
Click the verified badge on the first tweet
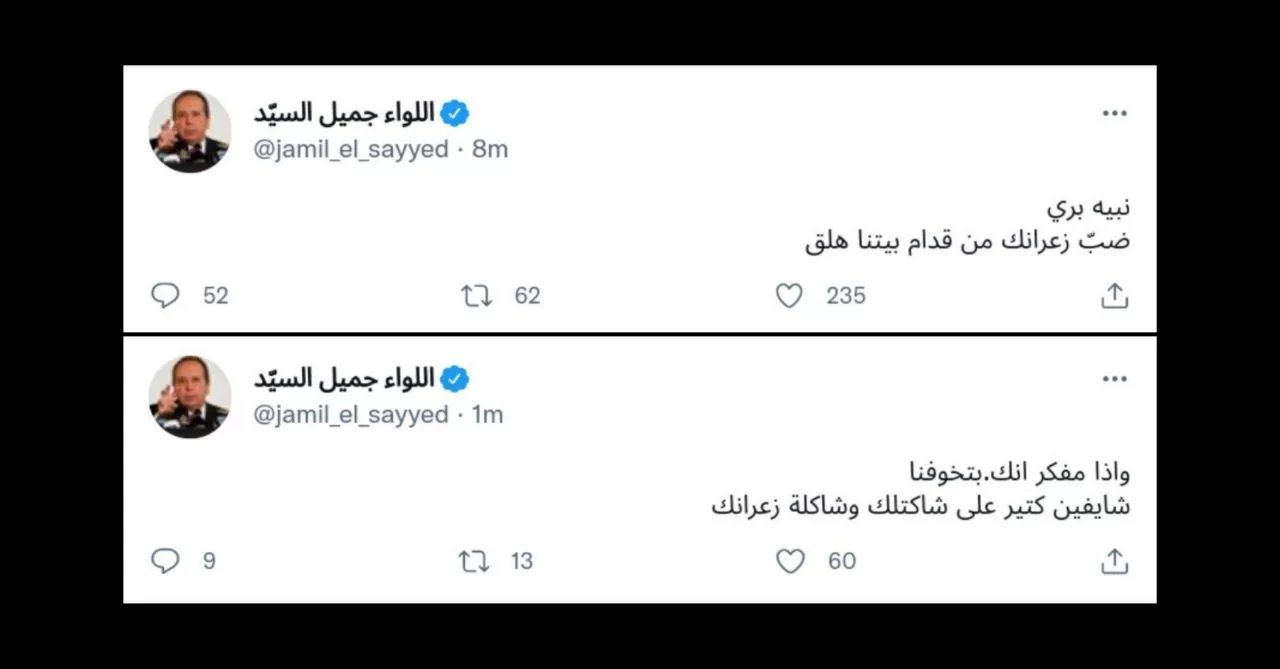(x=455, y=113)
